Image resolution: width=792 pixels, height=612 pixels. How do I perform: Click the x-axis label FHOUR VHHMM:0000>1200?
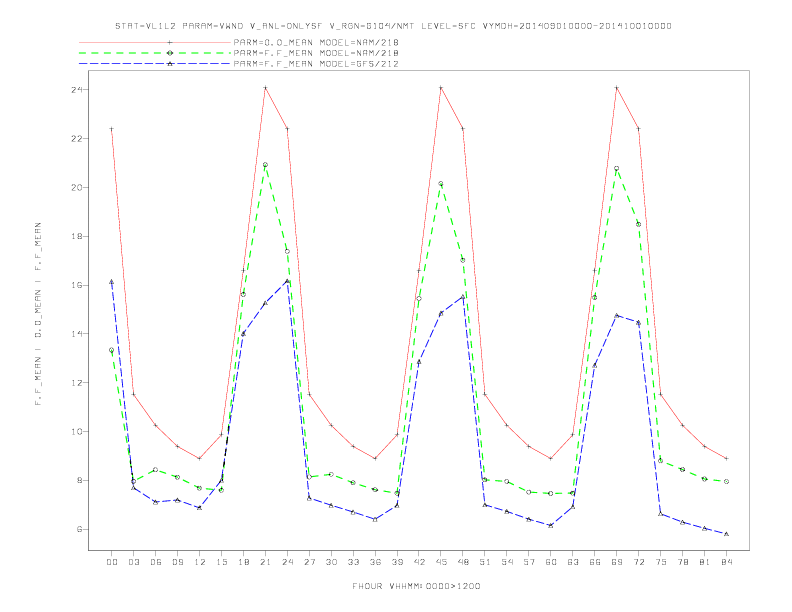coord(416,586)
